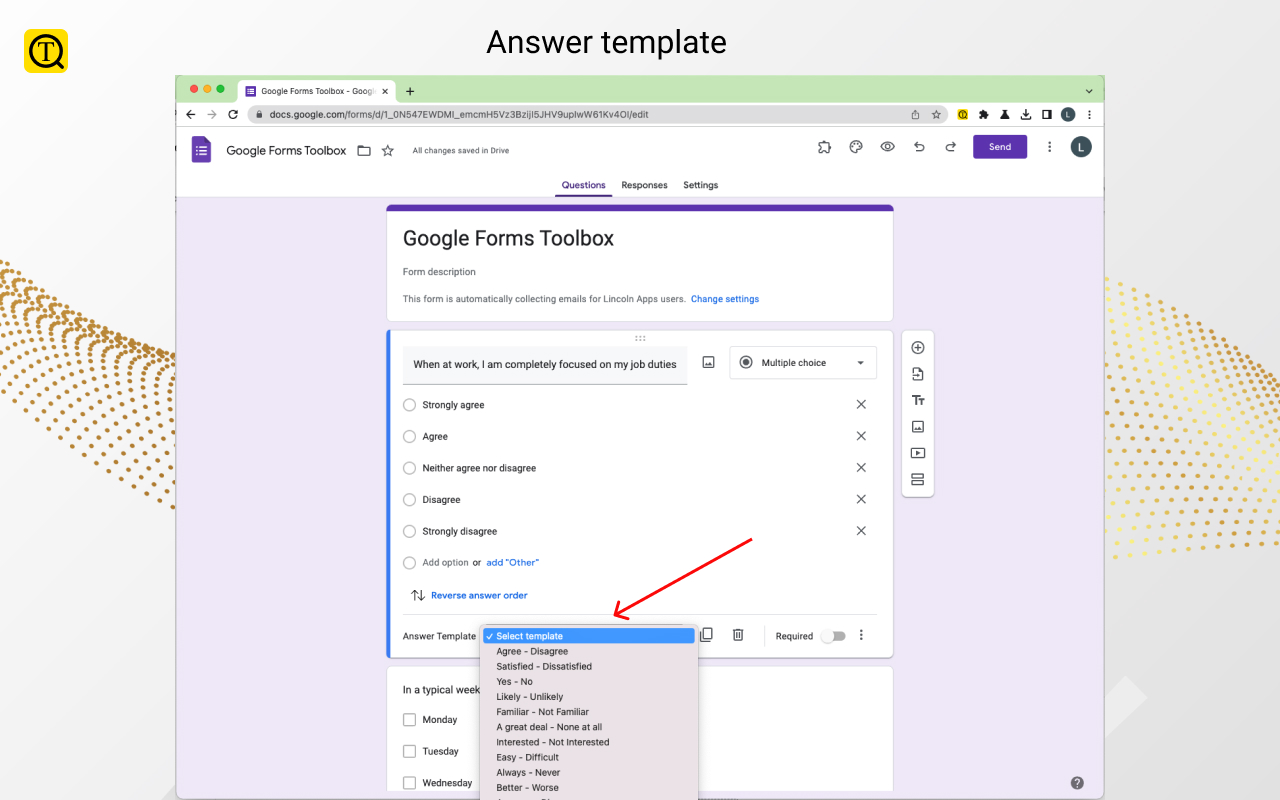Check the Monday checkbox
Image resolution: width=1280 pixels, height=800 pixels.
point(409,720)
